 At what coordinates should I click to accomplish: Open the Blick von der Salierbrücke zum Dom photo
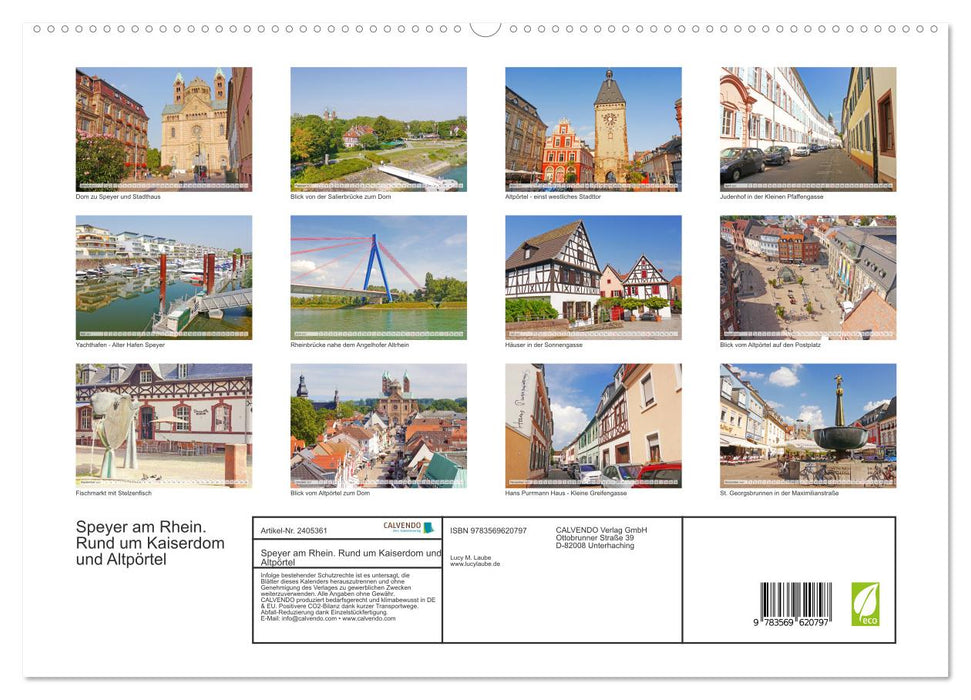point(378,129)
